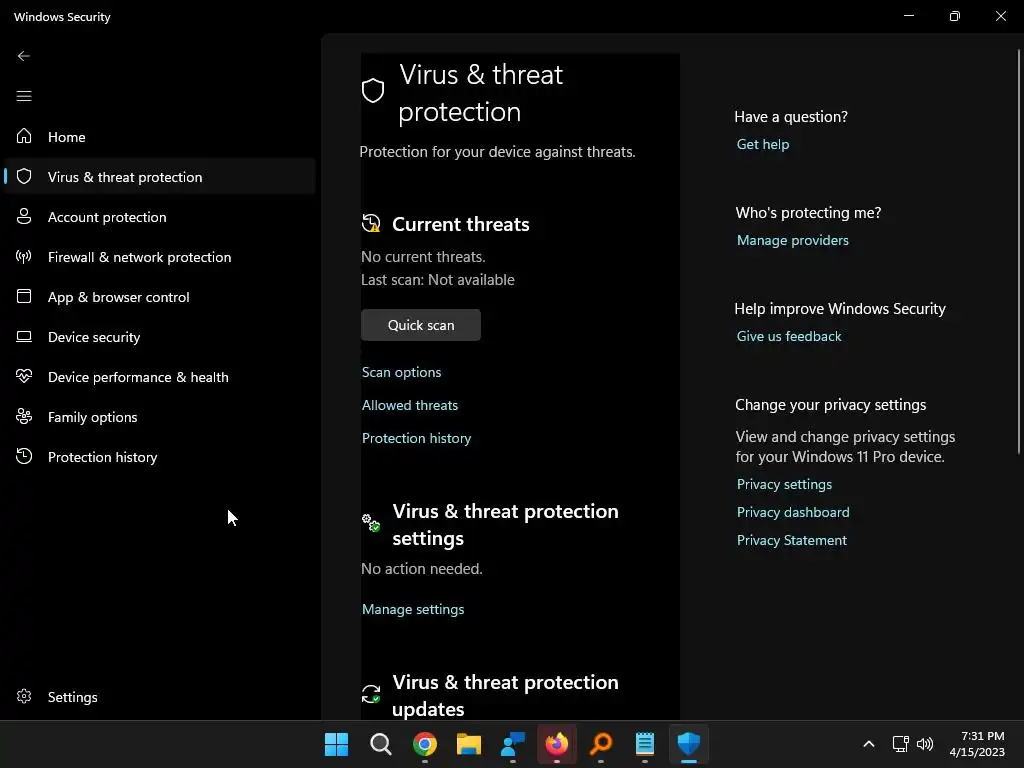Click the vertical scrollbar thumb

pos(1019,251)
